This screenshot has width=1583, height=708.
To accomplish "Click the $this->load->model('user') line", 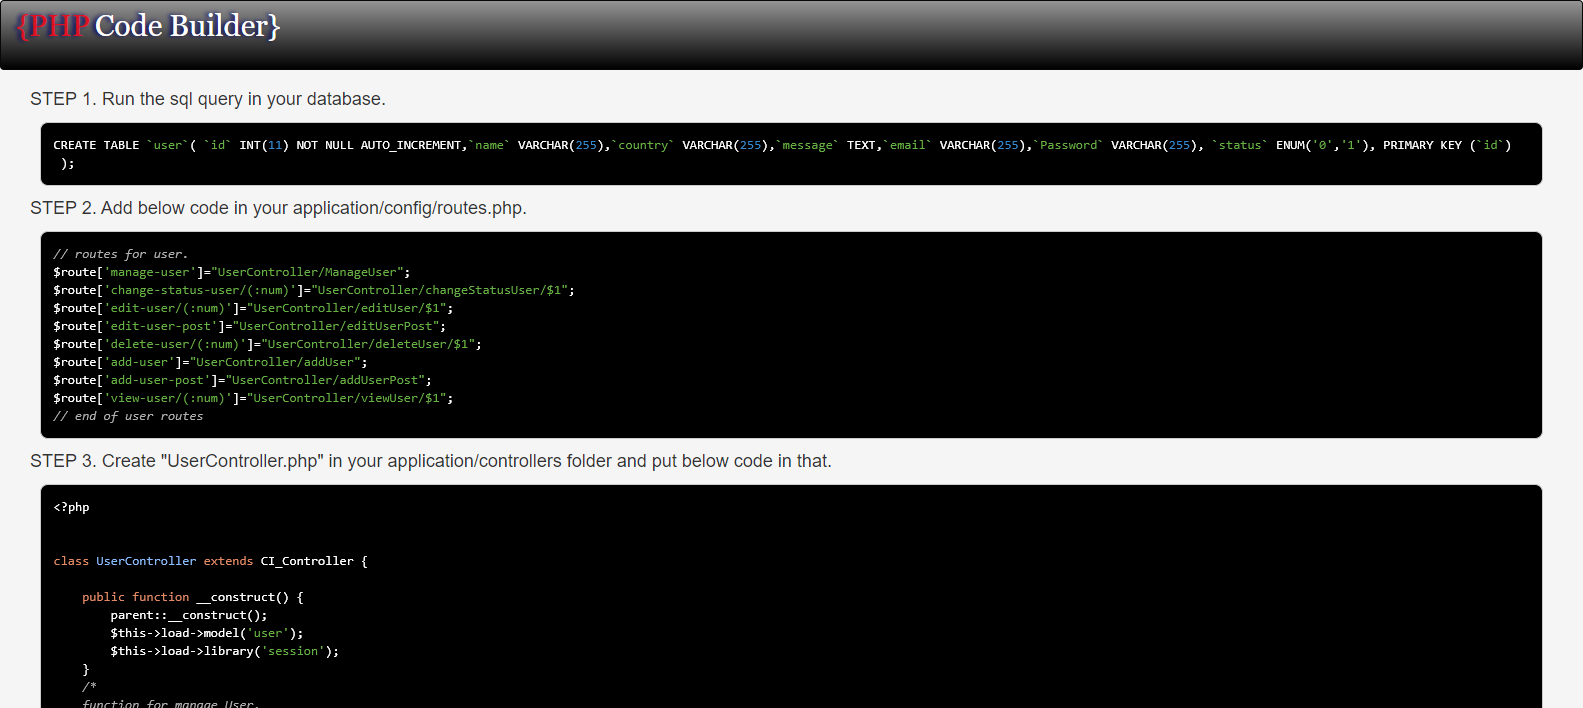I will click(207, 633).
